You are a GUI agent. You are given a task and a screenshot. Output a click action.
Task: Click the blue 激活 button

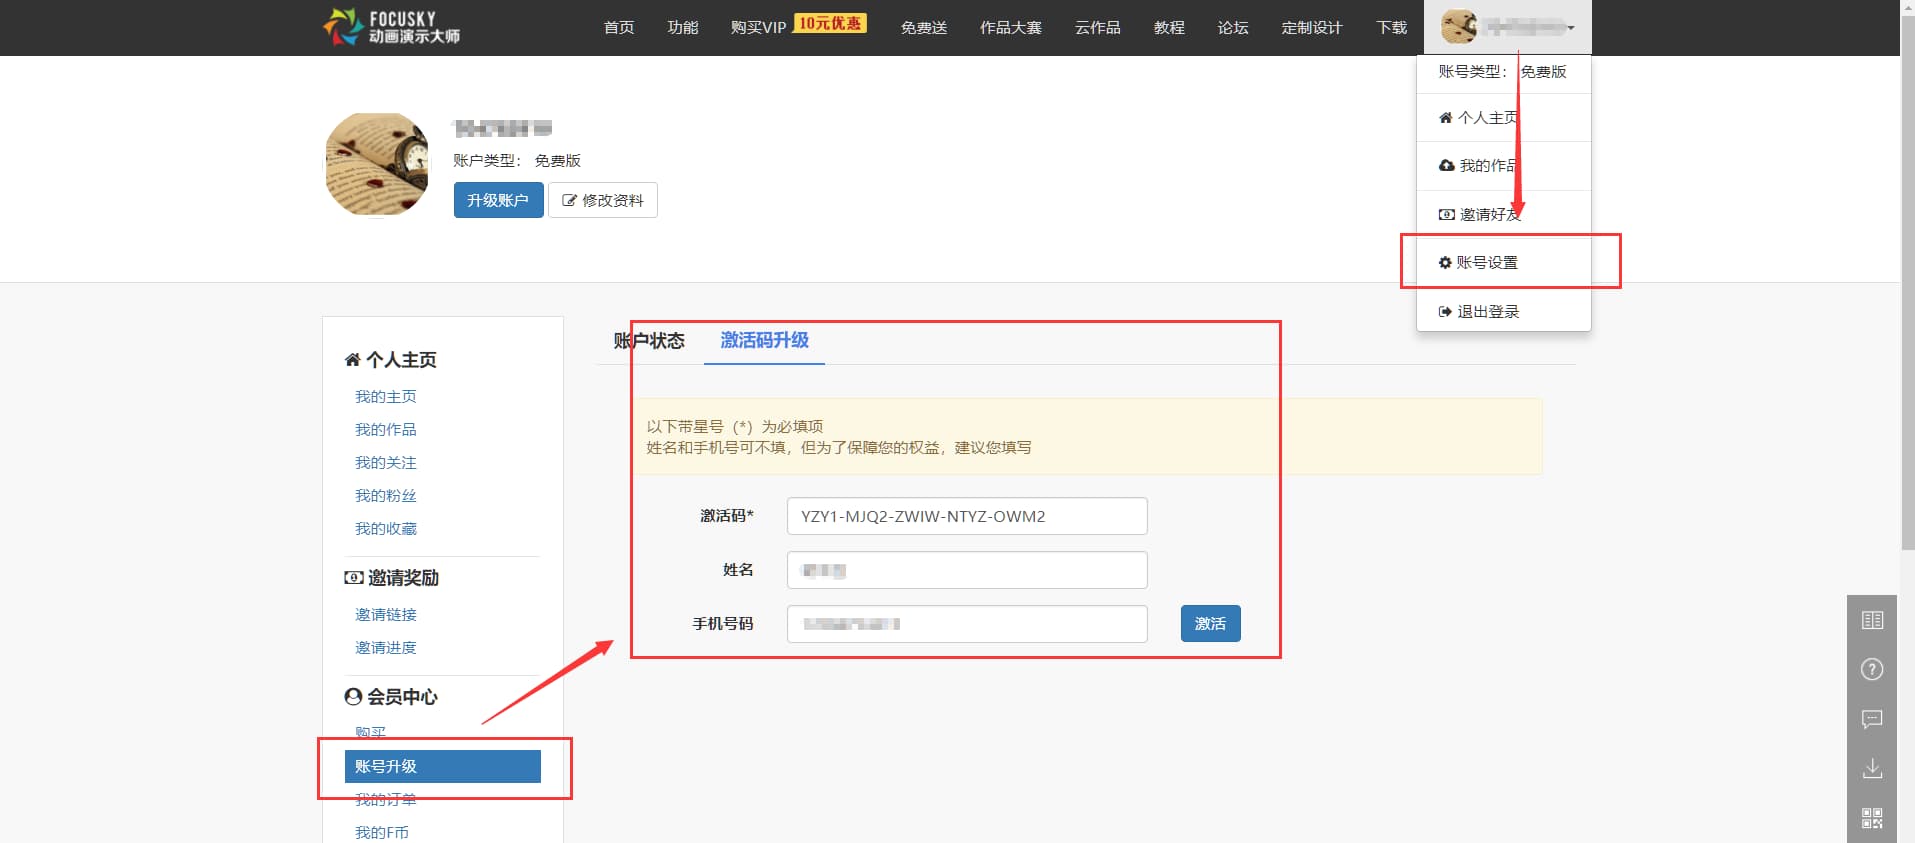pos(1210,624)
